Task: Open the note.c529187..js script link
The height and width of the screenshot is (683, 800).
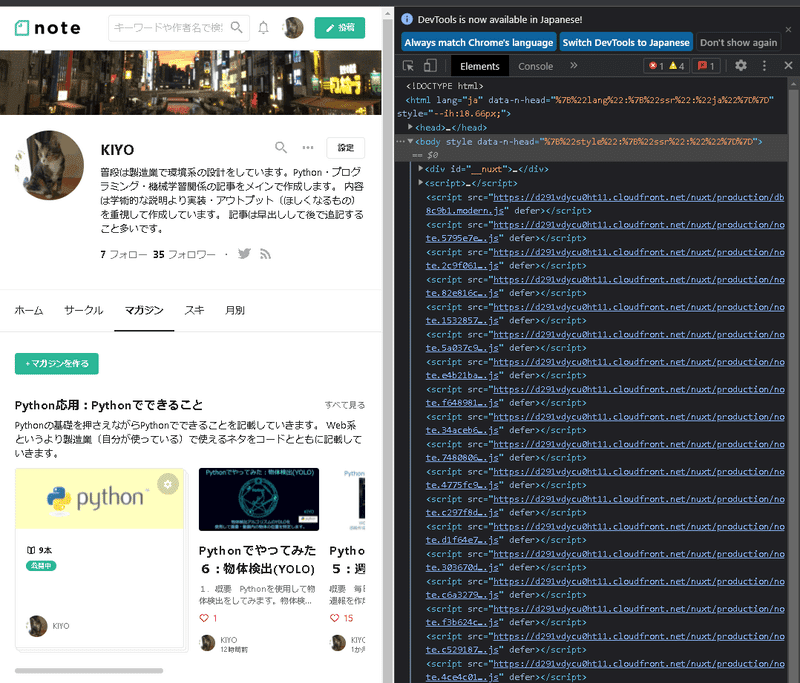Action: click(x=605, y=643)
